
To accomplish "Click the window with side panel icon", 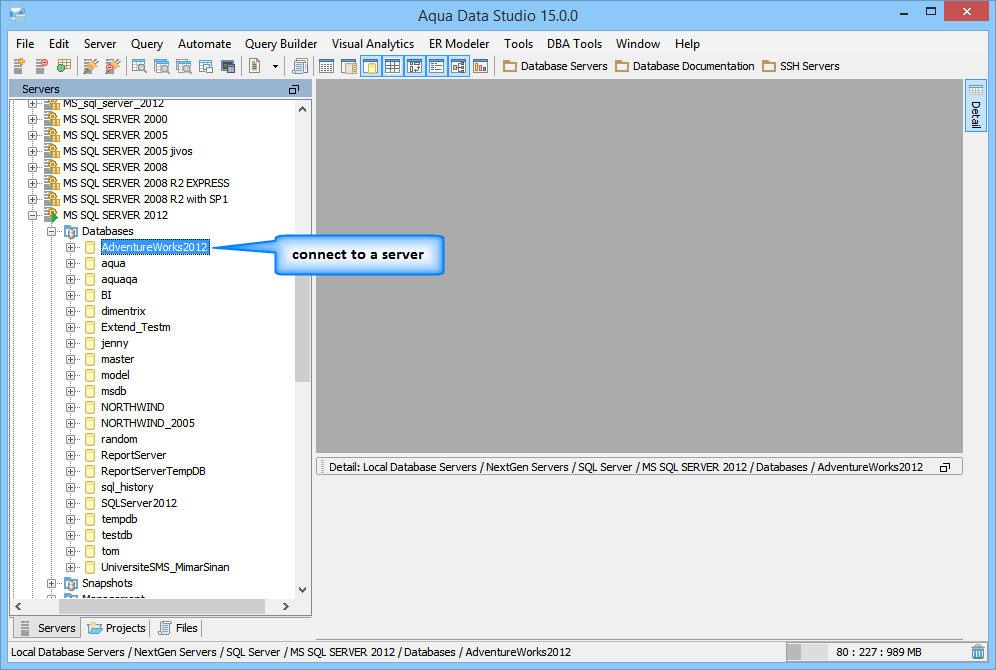I will tap(348, 65).
